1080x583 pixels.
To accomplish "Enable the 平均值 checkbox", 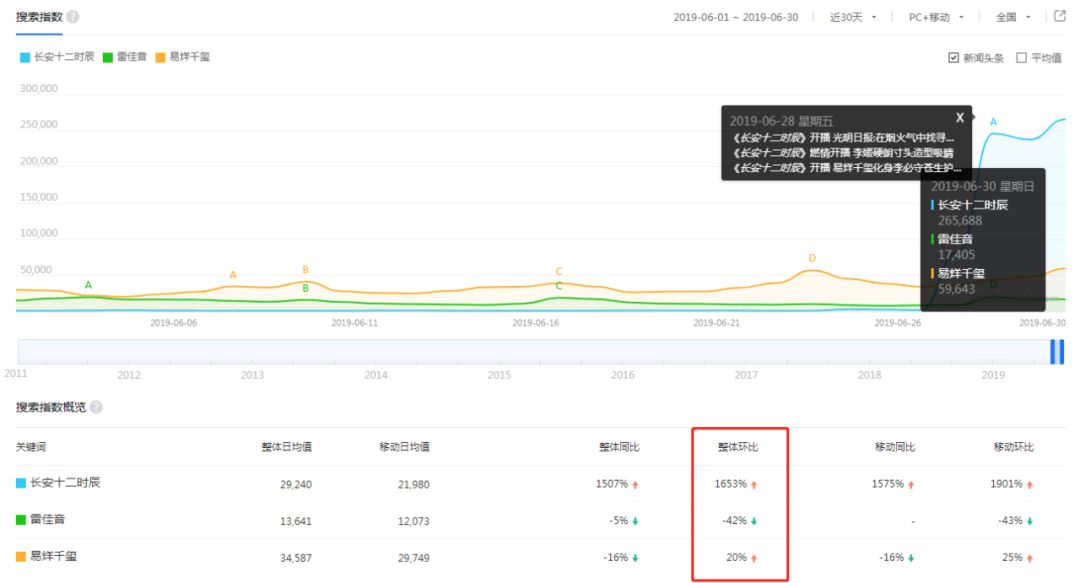I will pos(1021,58).
